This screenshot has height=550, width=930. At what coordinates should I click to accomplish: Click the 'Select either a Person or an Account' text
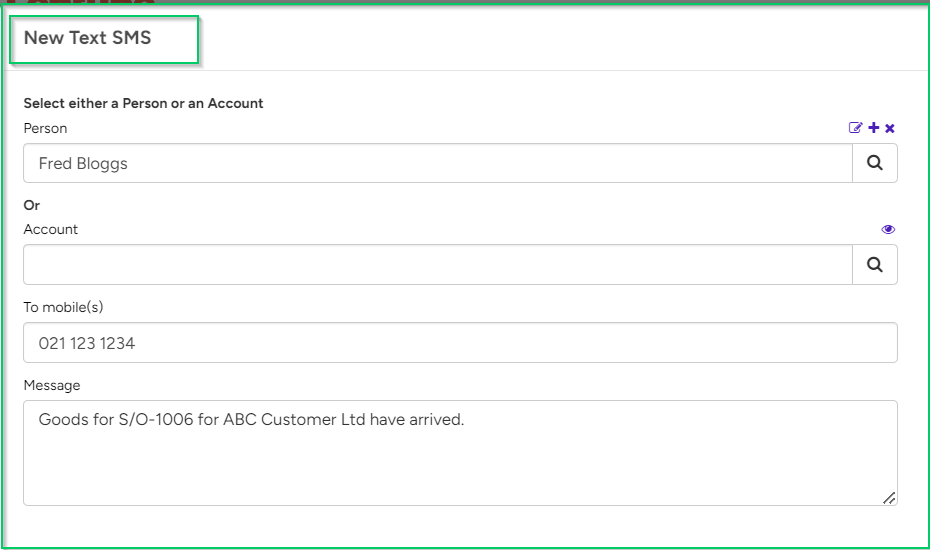tap(143, 103)
